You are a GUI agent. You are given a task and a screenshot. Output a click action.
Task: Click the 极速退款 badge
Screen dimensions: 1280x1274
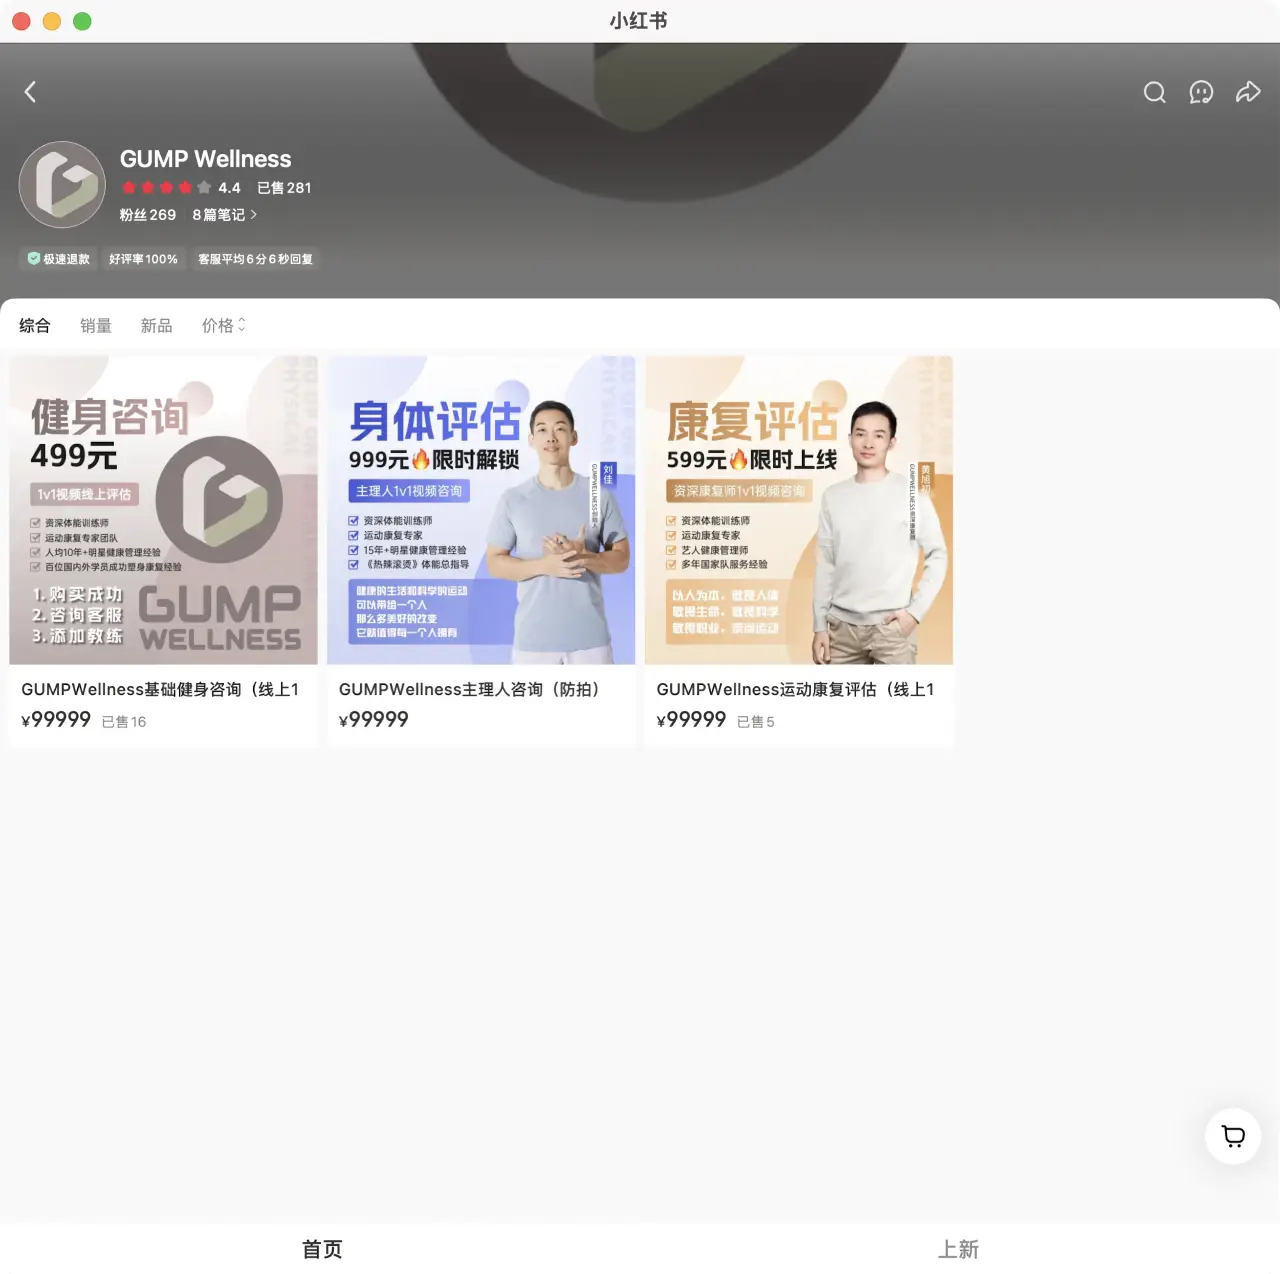click(x=59, y=259)
